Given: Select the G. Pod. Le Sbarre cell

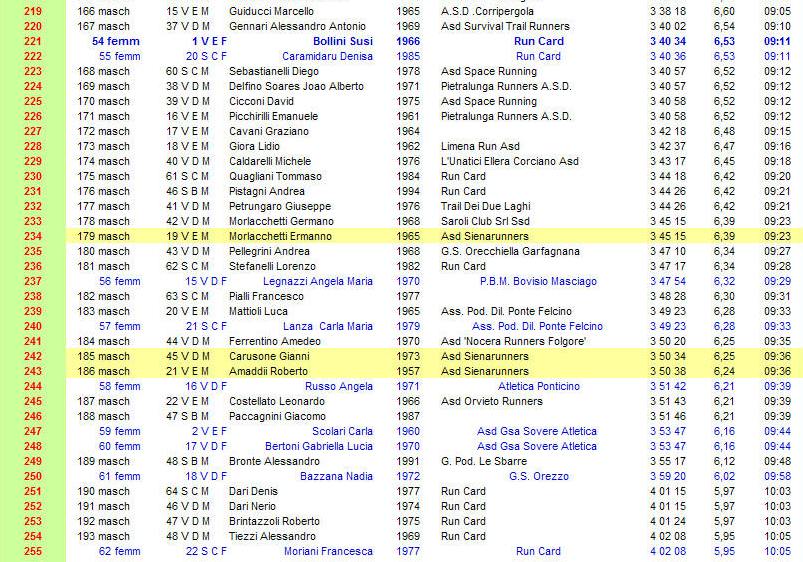Looking at the screenshot, I should click(484, 461).
